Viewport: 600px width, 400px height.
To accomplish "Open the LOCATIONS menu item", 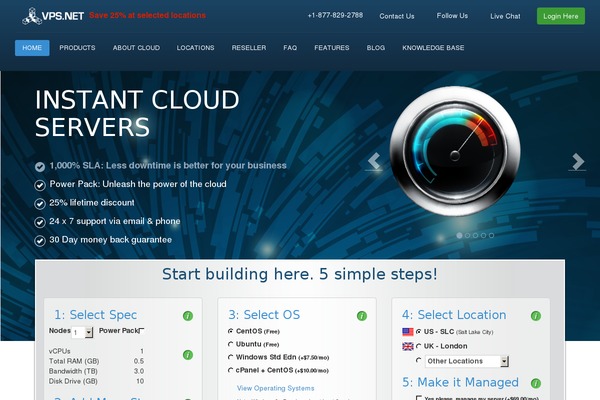I will tap(196, 48).
